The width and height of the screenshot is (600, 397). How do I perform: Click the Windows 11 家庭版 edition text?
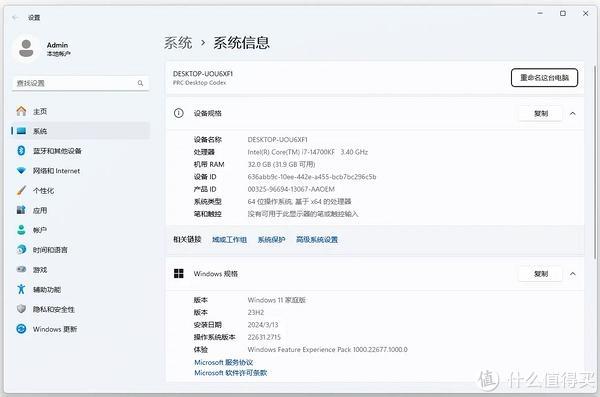click(277, 300)
